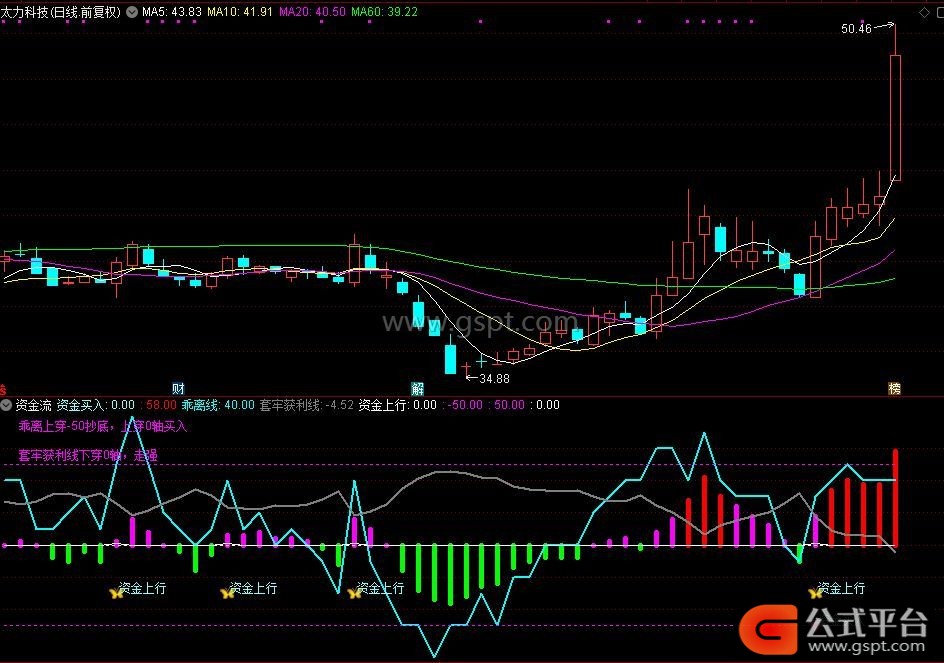Click the 公式平台 logo icon

tap(768, 629)
